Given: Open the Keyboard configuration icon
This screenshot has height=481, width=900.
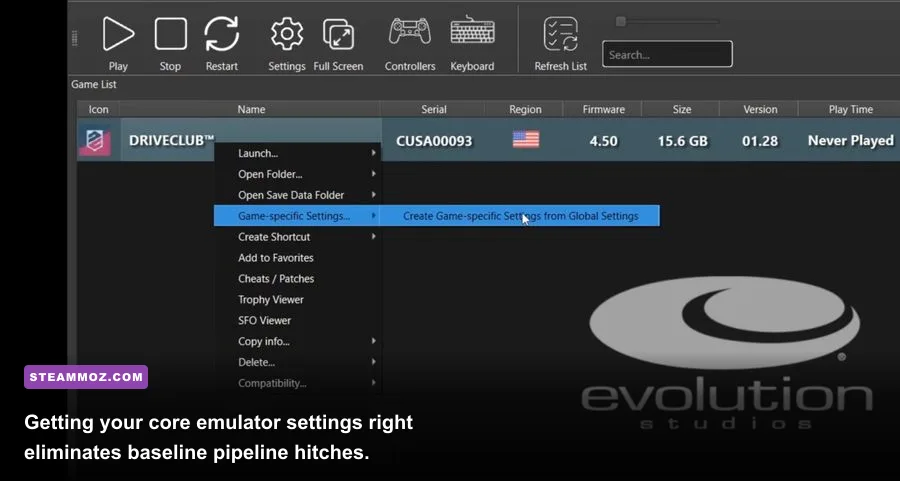Looking at the screenshot, I should pos(472,30).
